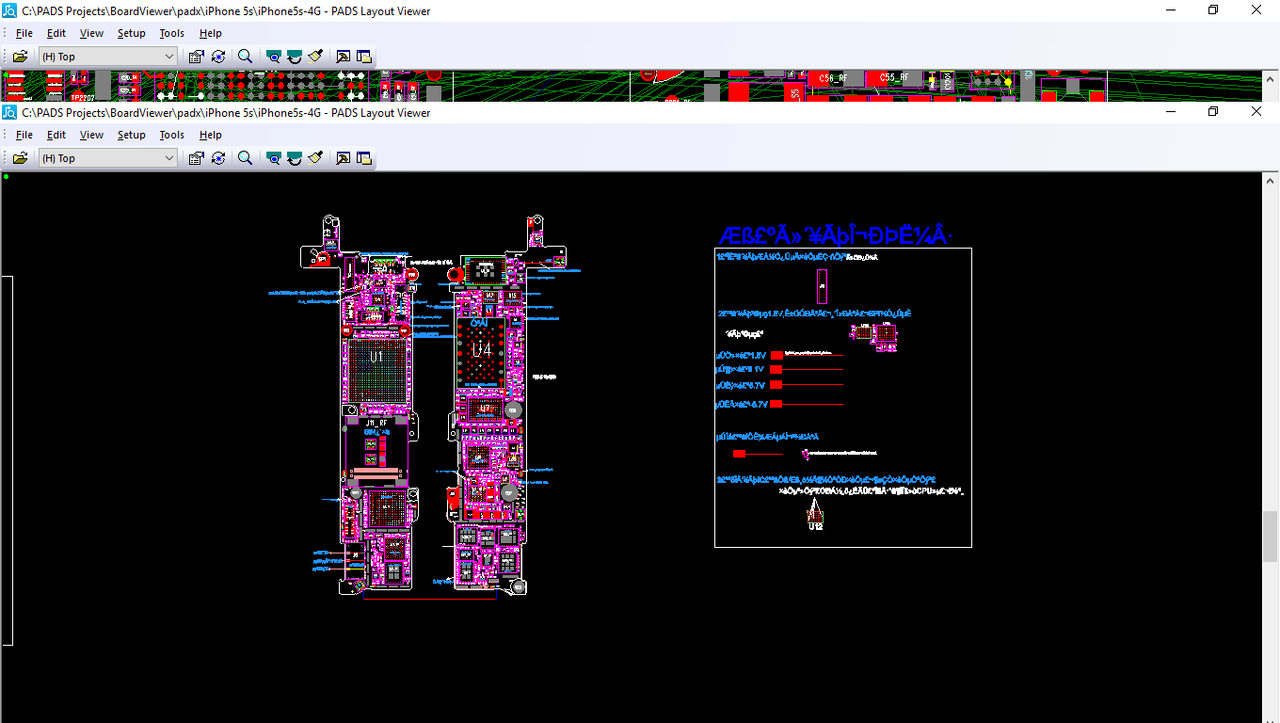Viewport: 1280px width, 723px height.
Task: Open File menu in front window
Action: 24,135
